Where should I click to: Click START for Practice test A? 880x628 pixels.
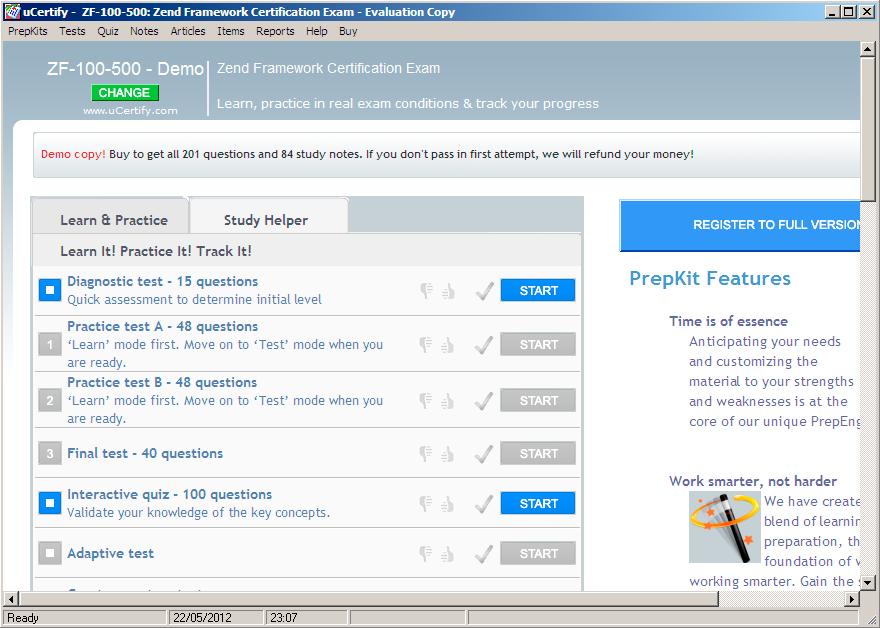tap(538, 345)
